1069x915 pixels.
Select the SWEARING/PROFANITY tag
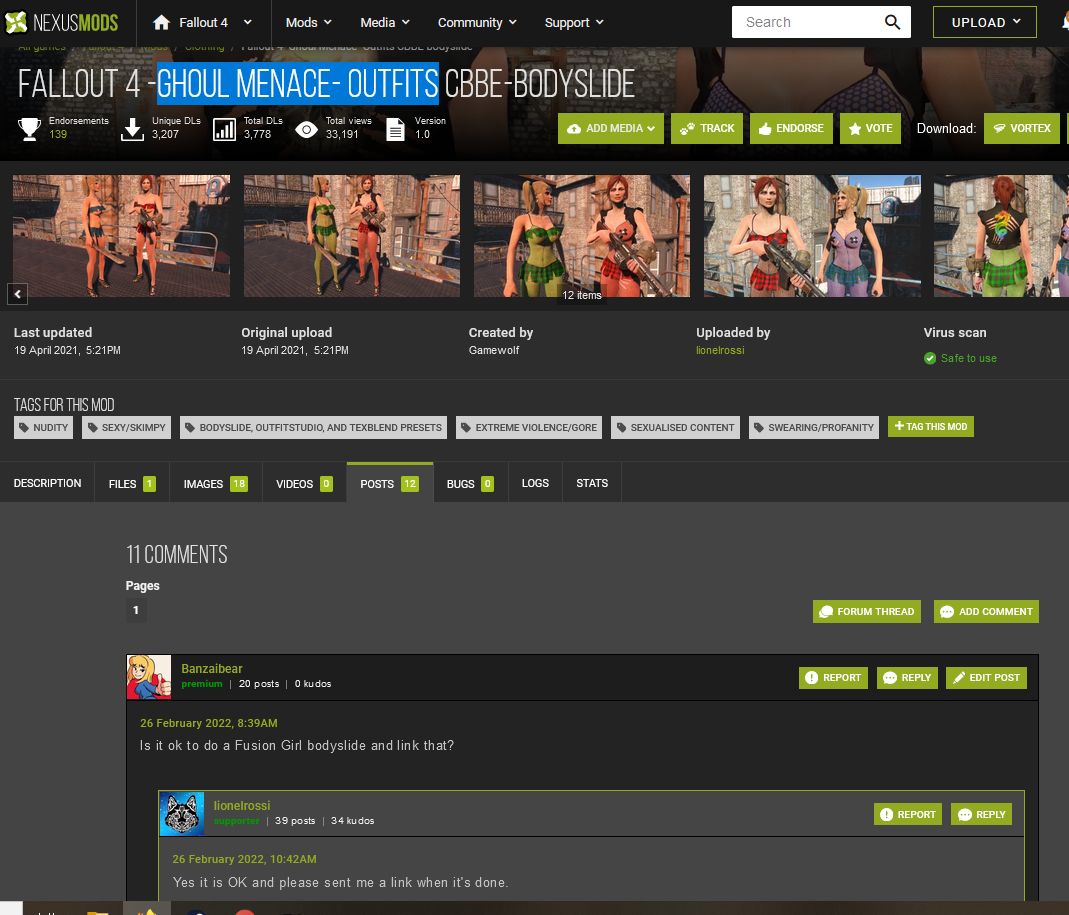point(814,428)
